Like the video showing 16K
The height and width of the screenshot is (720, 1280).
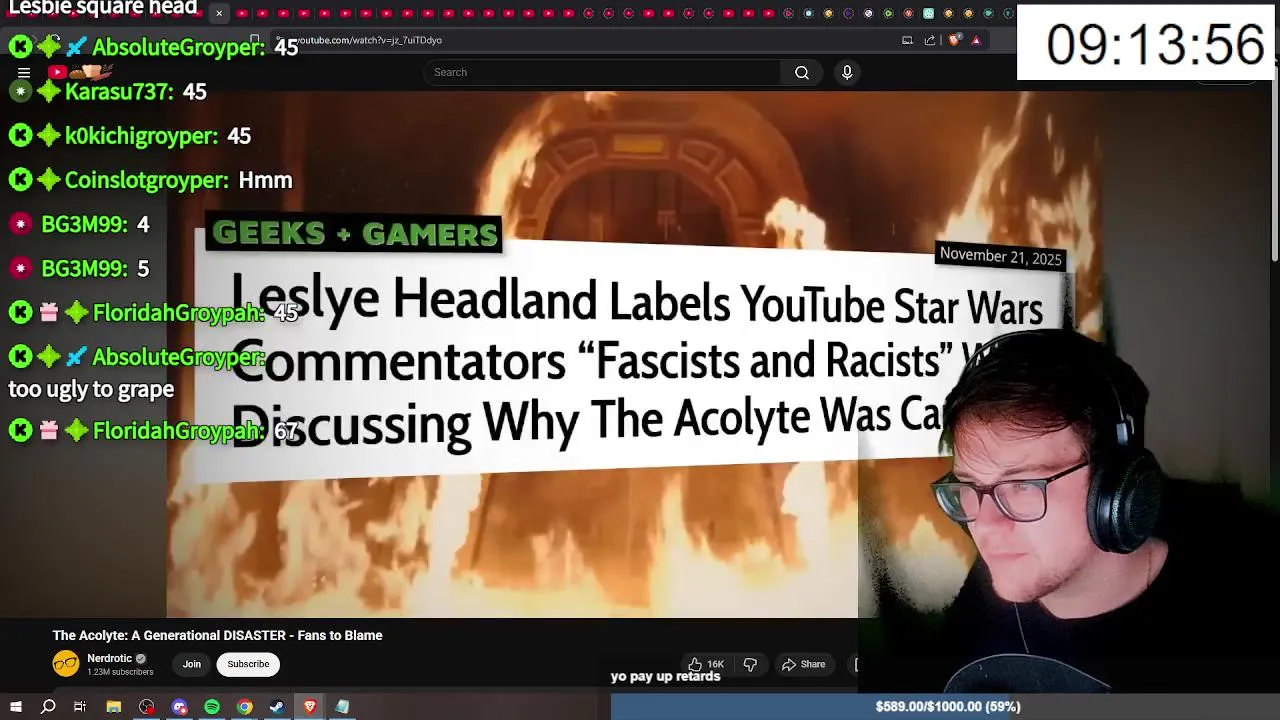tap(706, 664)
